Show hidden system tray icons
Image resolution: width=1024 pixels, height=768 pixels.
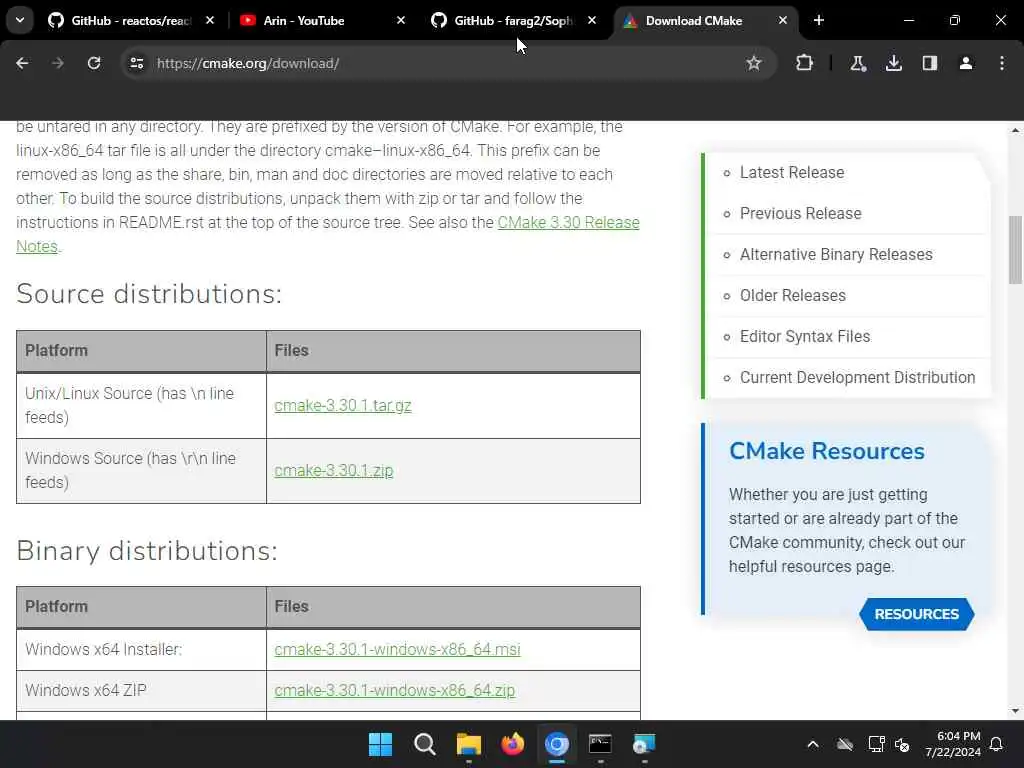(813, 744)
